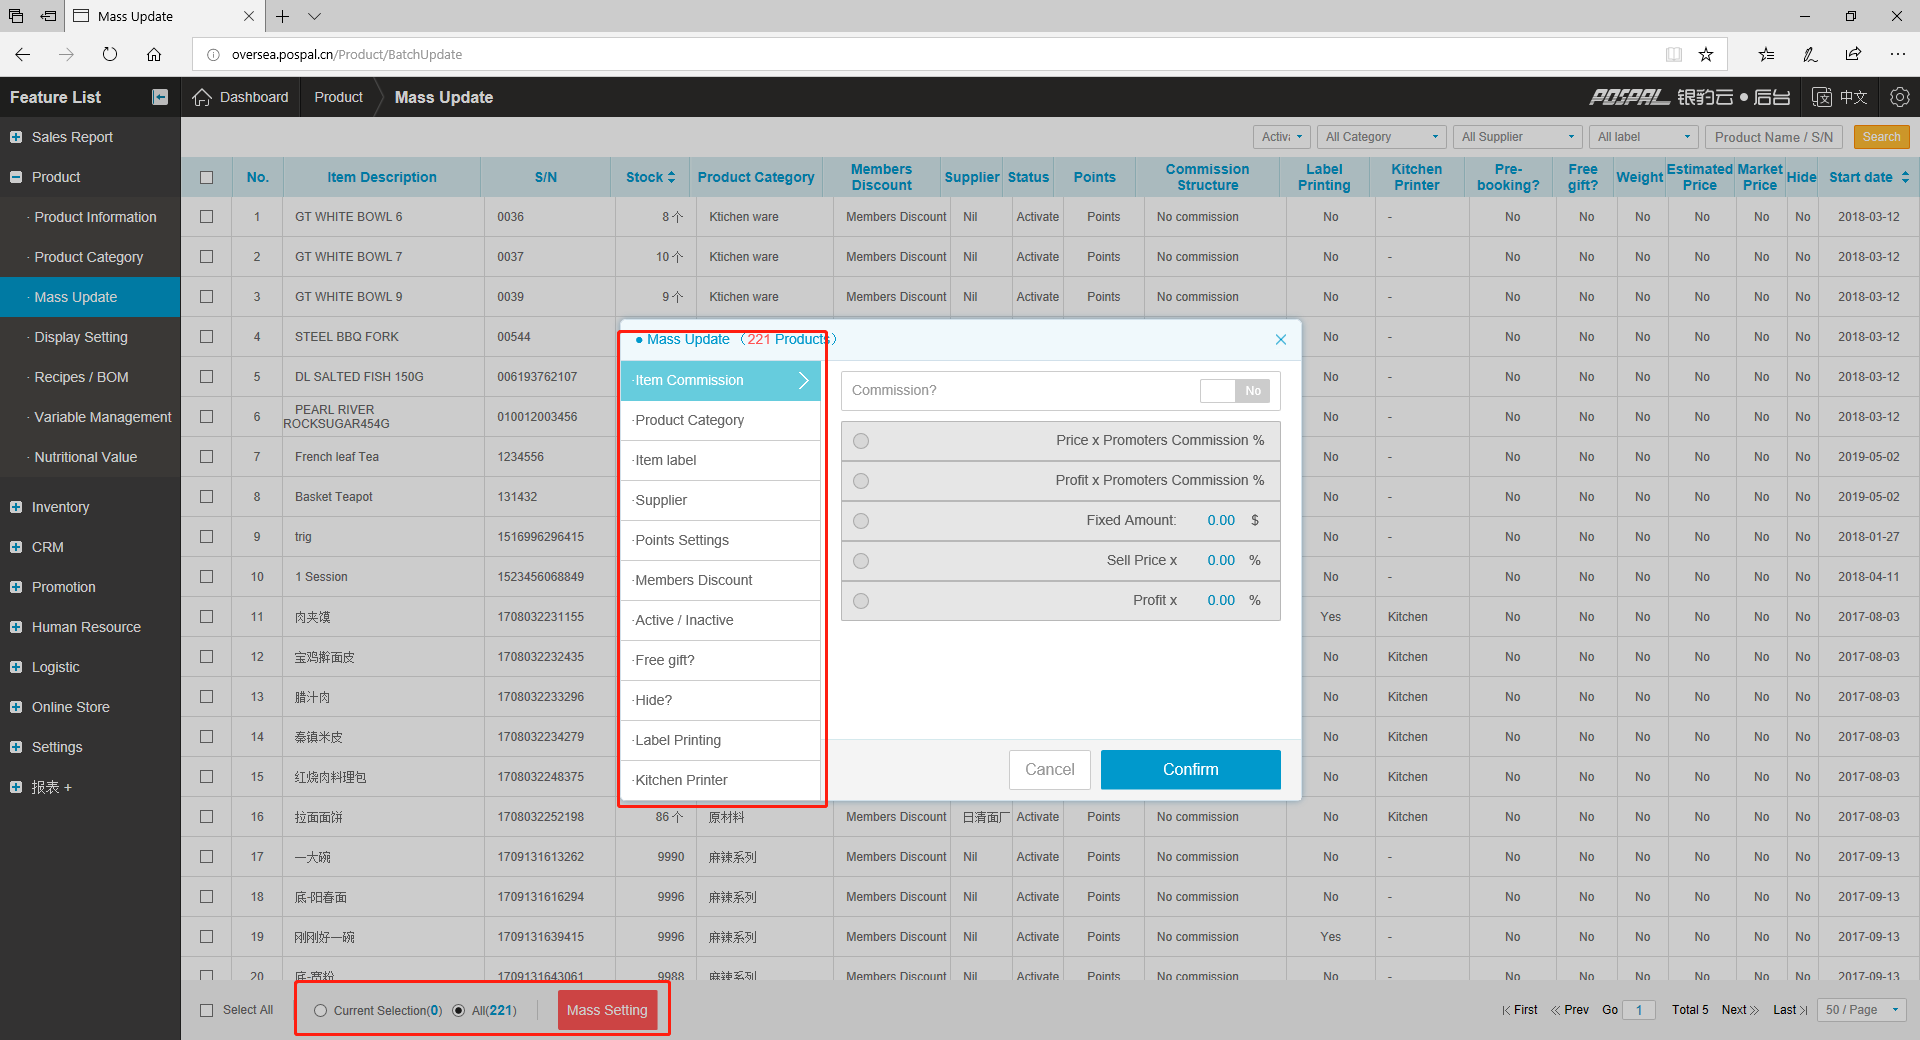Refresh the browser page

[x=110, y=54]
